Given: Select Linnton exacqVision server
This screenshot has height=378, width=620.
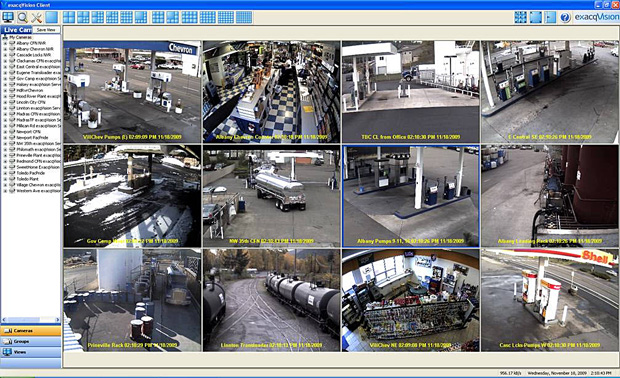Looking at the screenshot, I should 38,108.
